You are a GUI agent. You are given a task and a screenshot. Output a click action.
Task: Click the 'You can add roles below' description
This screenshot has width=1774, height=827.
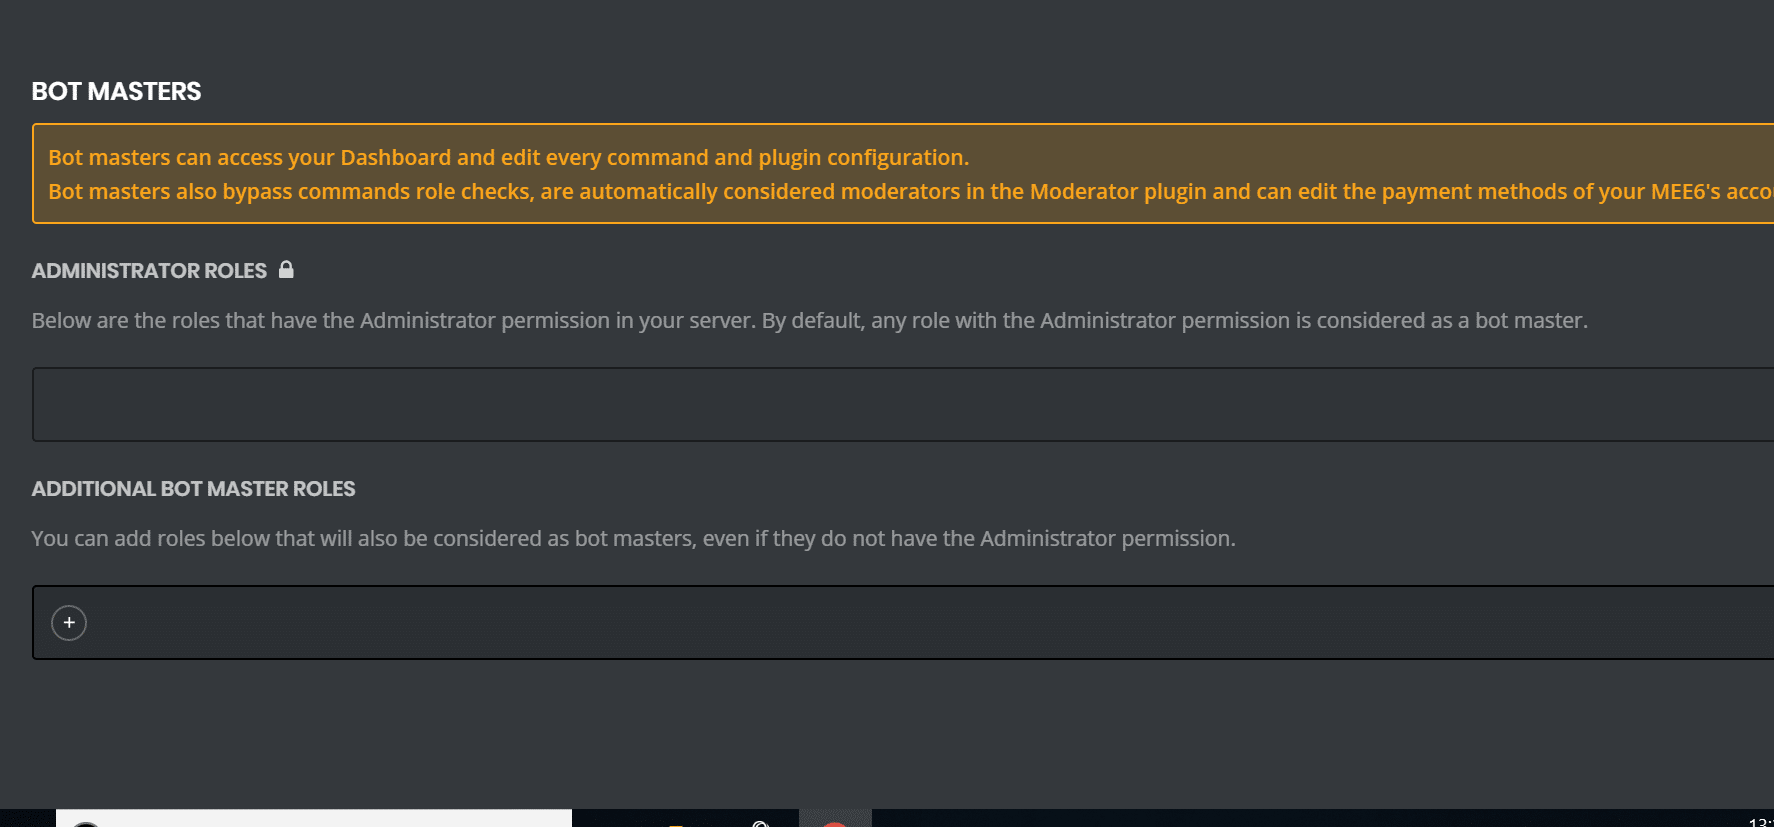click(x=633, y=539)
